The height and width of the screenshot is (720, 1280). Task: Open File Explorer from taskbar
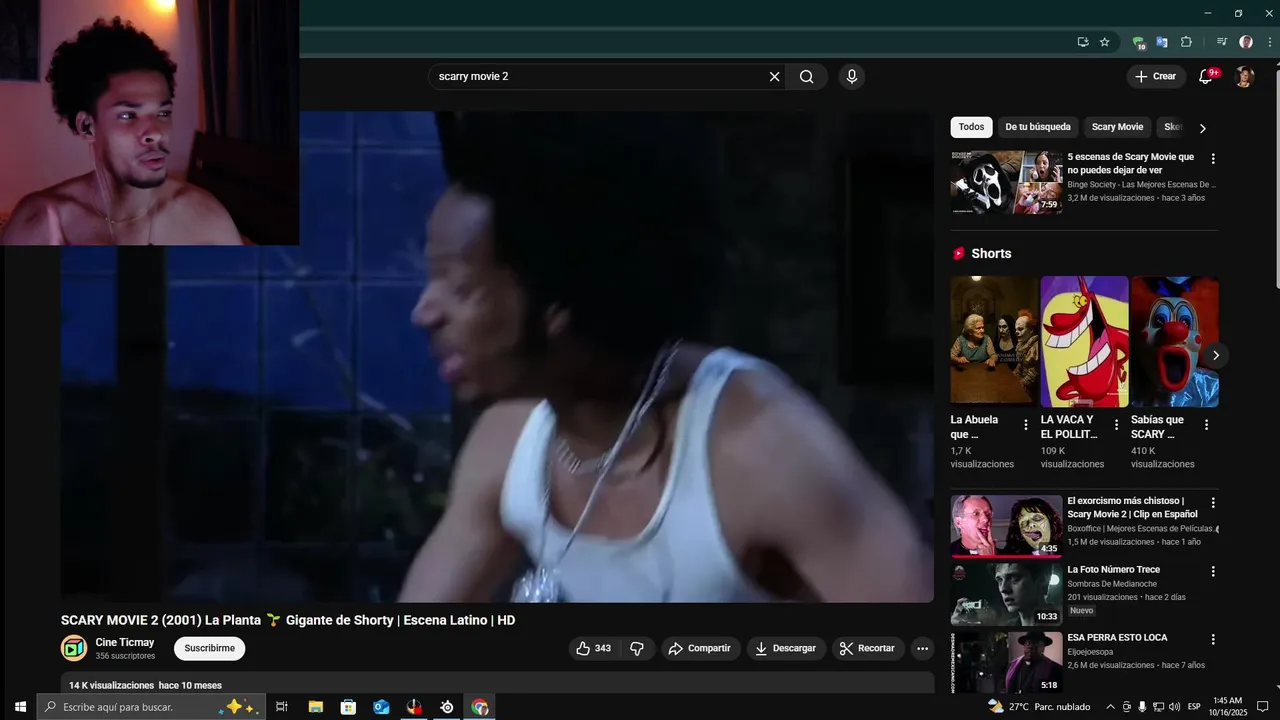pos(315,707)
